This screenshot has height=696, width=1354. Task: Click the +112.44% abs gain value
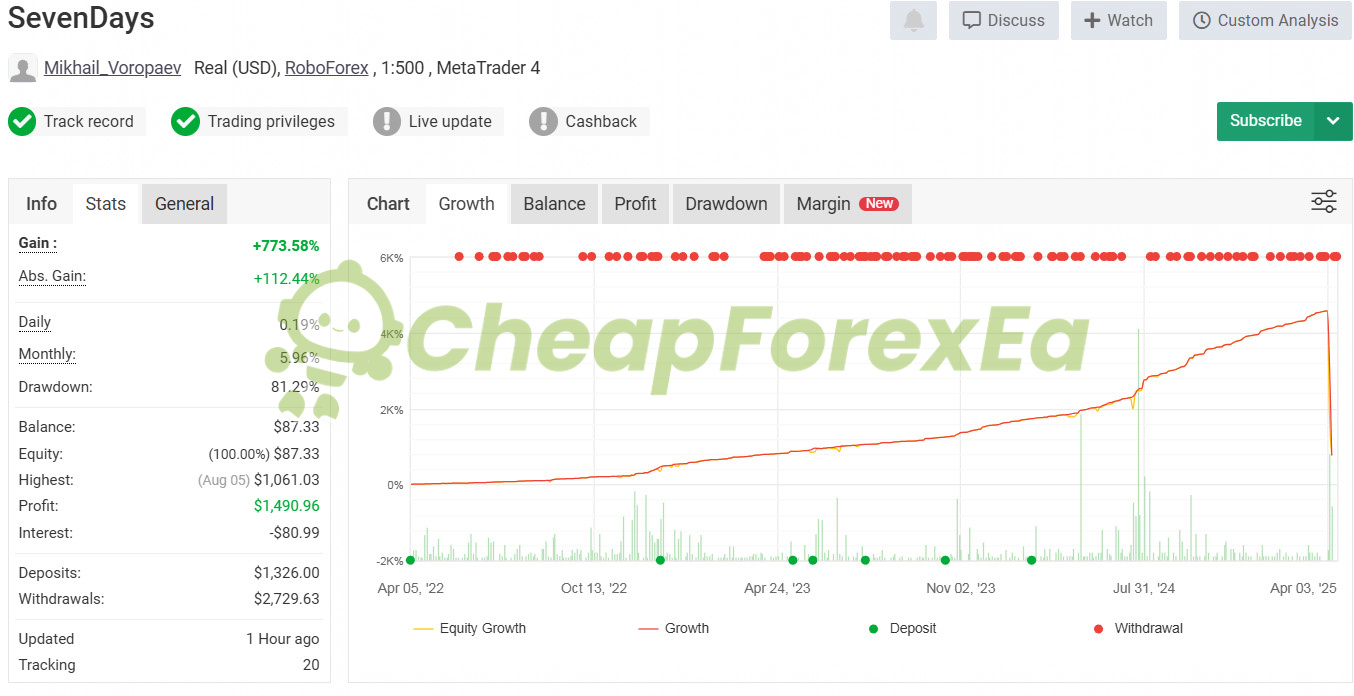(286, 278)
